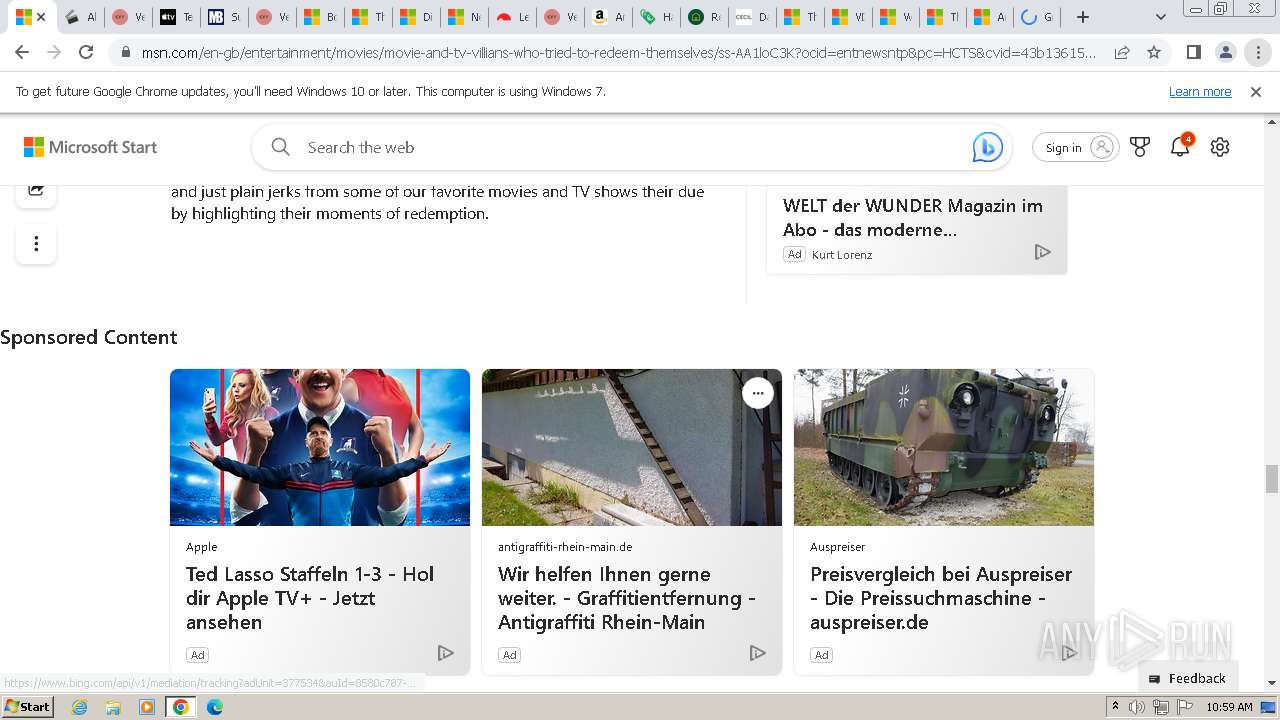The height and width of the screenshot is (720, 1280).
Task: Click the search magnifier icon
Action: click(x=281, y=147)
